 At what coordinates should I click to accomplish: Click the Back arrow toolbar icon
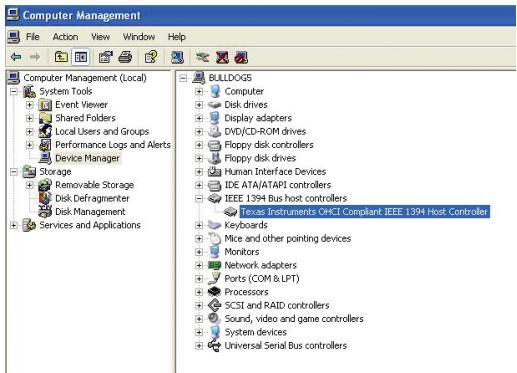pyautogui.click(x=16, y=57)
